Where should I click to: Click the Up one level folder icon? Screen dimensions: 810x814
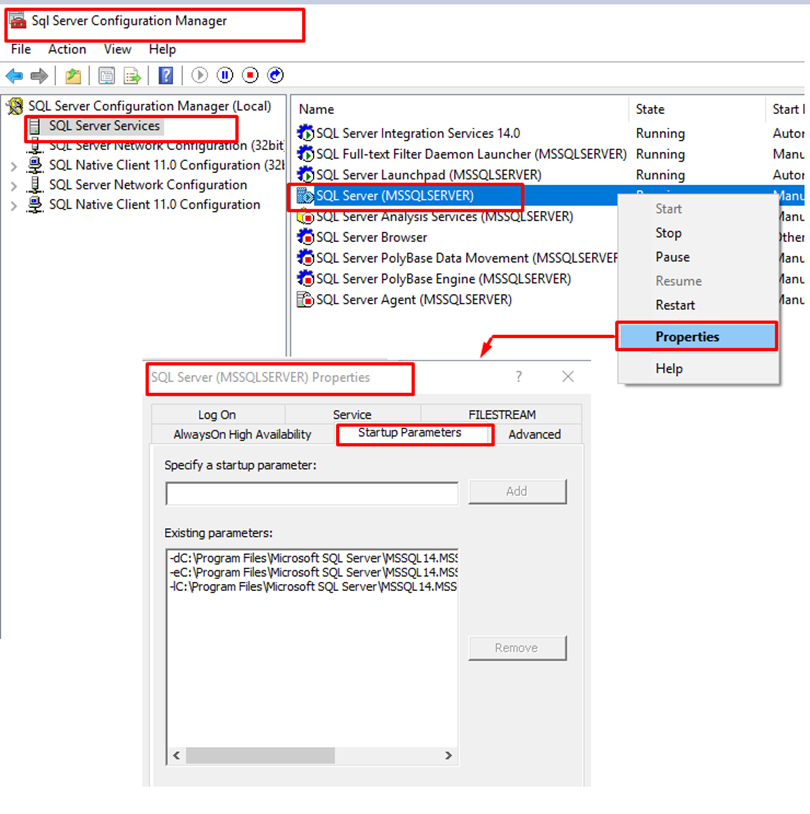[x=73, y=76]
